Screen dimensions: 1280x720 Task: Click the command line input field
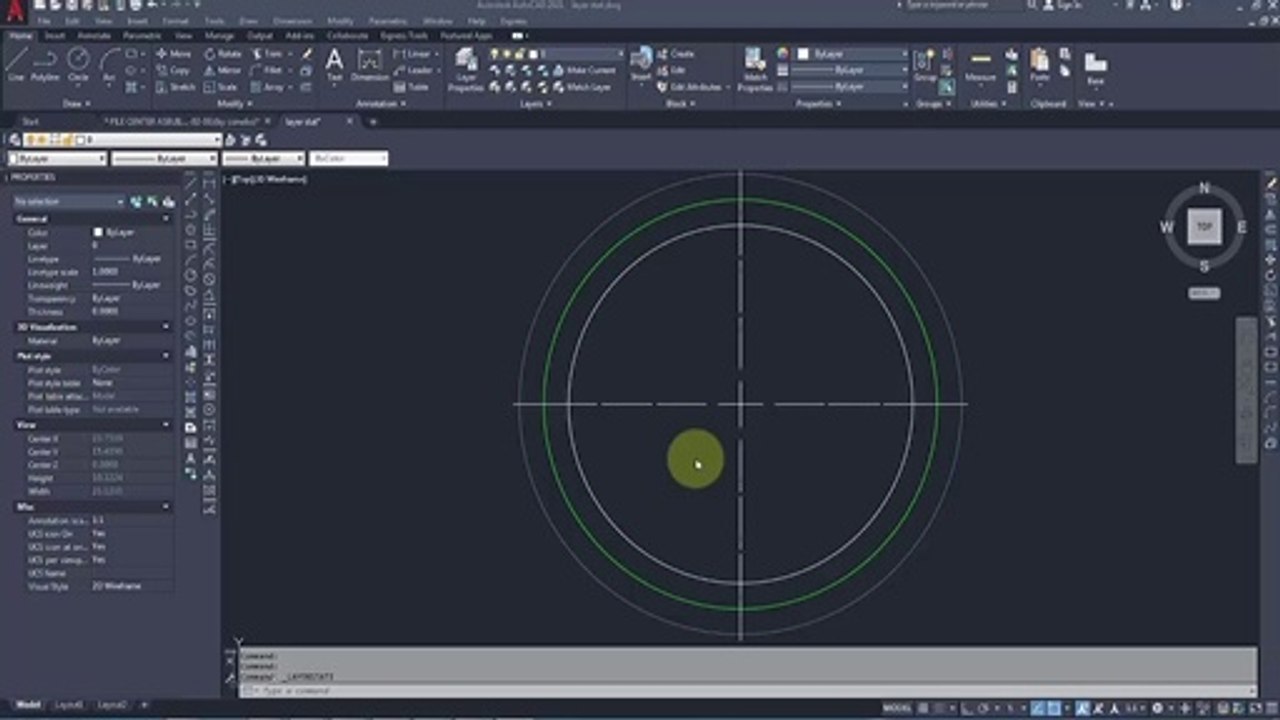pos(746,690)
